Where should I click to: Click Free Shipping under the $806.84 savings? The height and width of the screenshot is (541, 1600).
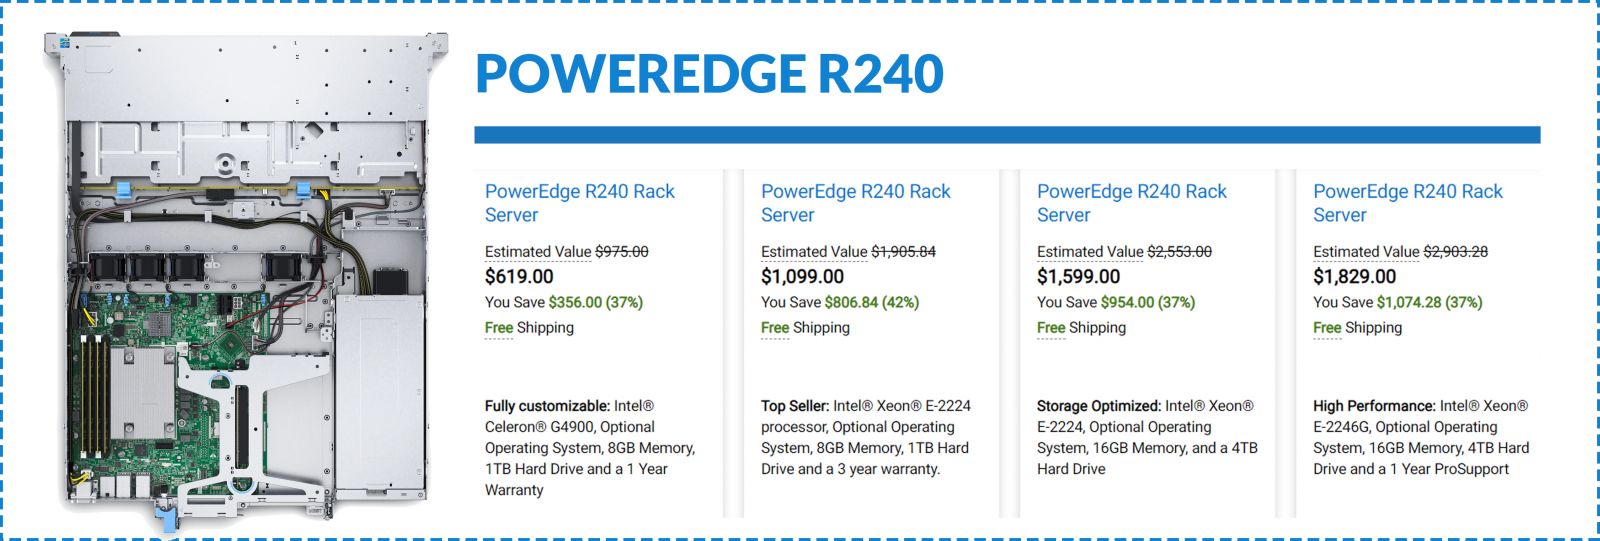pyautogui.click(x=805, y=328)
